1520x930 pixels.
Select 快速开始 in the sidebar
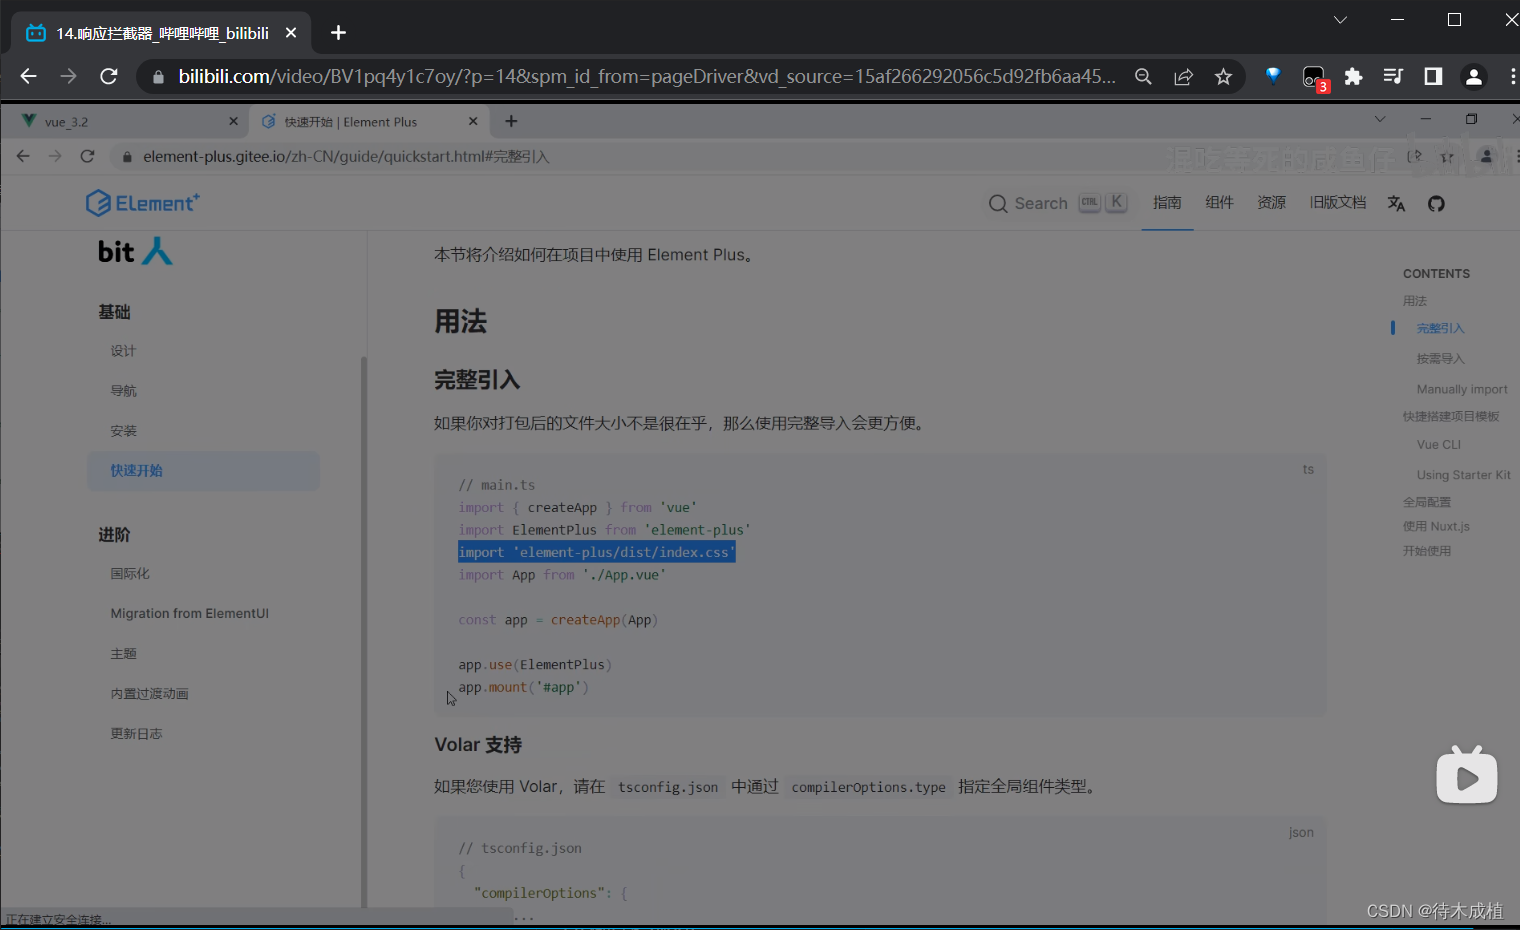203,471
